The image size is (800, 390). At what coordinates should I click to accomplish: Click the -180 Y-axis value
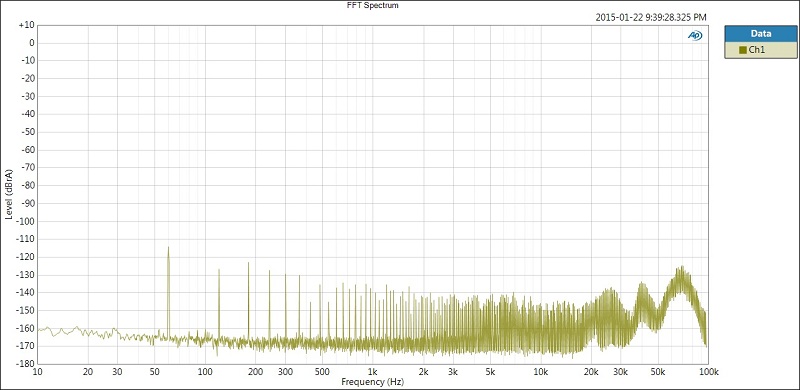[x=25, y=363]
